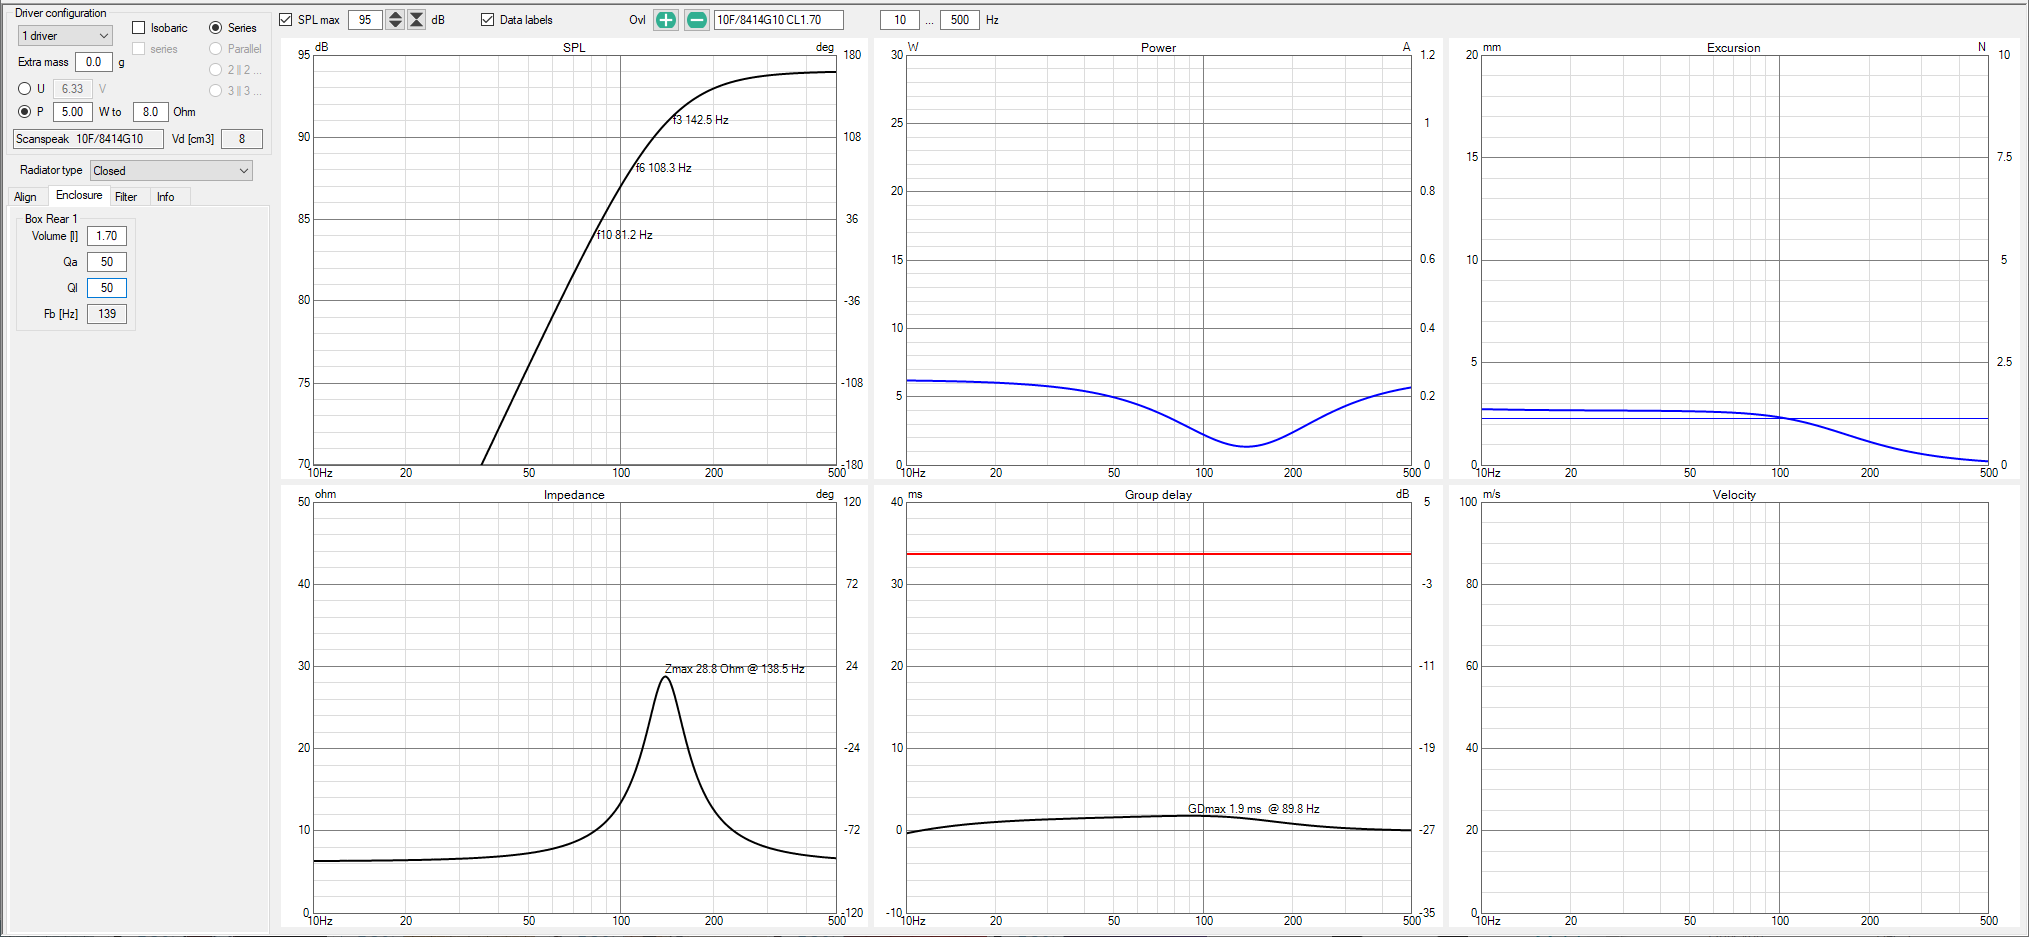
Task: Click the Vd [cm3] value field
Action: point(242,139)
